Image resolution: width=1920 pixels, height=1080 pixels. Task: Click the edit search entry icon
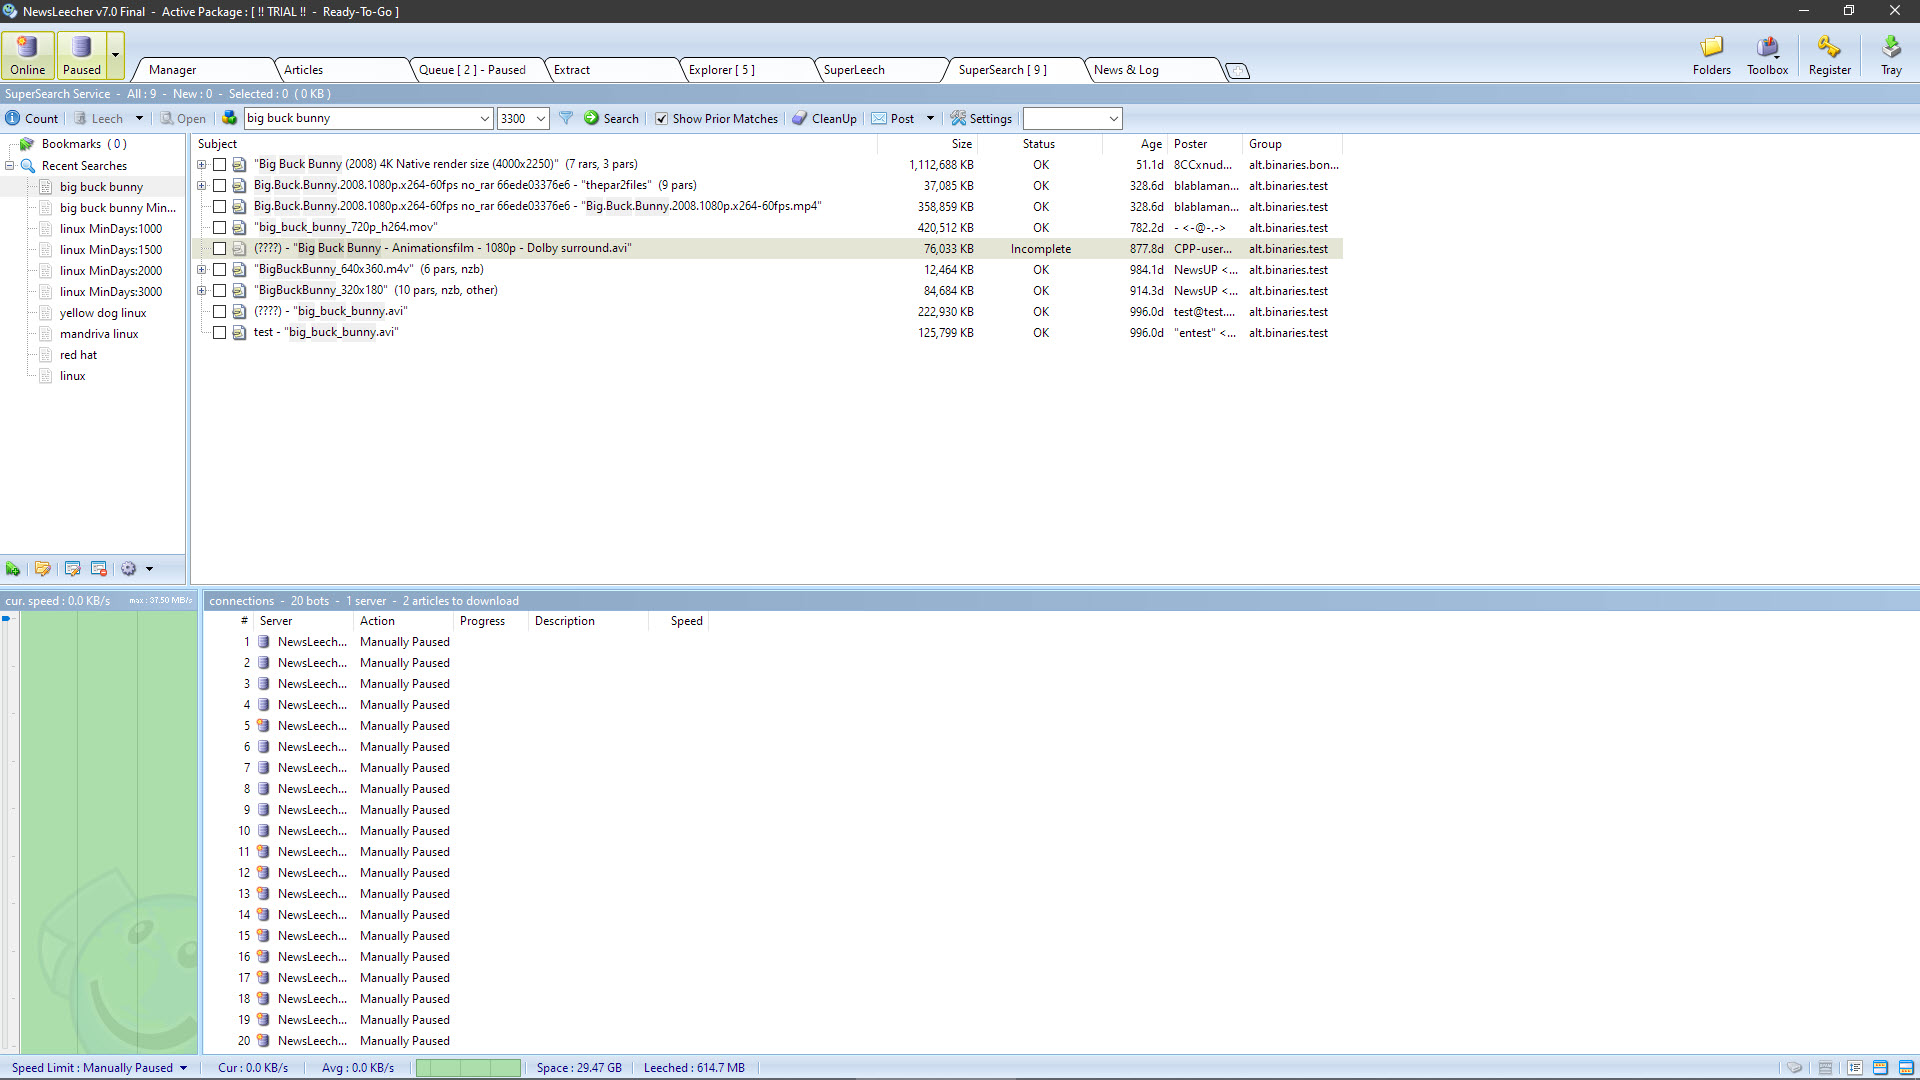pyautogui.click(x=73, y=569)
